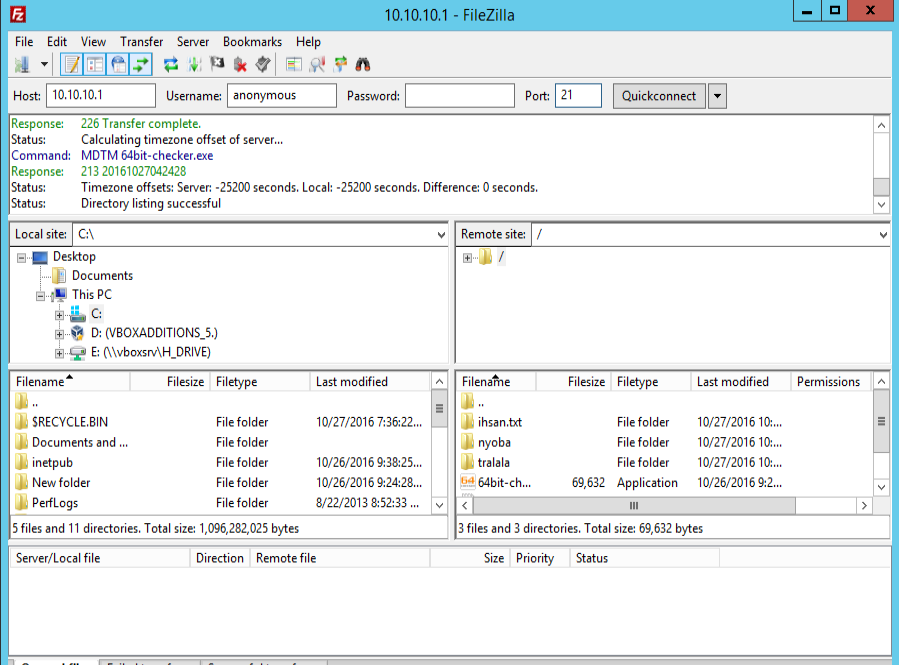Click the D: VirtualBox drive icon

pyautogui.click(x=77, y=333)
